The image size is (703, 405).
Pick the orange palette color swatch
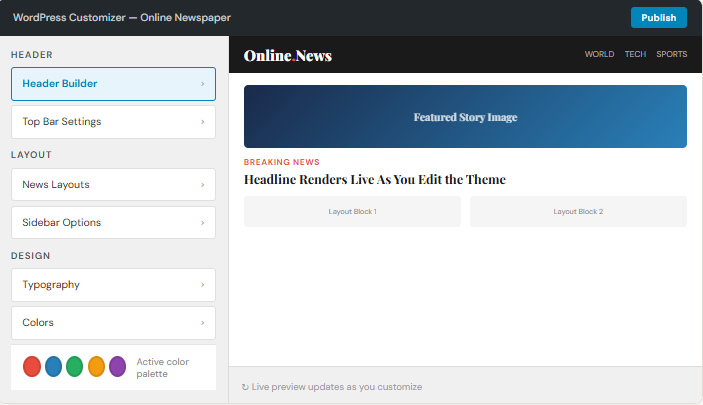pos(96,366)
